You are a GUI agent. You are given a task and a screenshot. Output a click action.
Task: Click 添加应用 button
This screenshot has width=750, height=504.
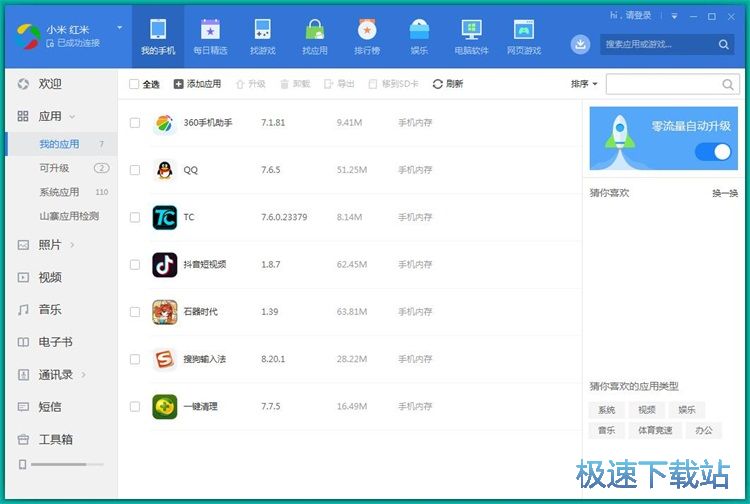197,84
